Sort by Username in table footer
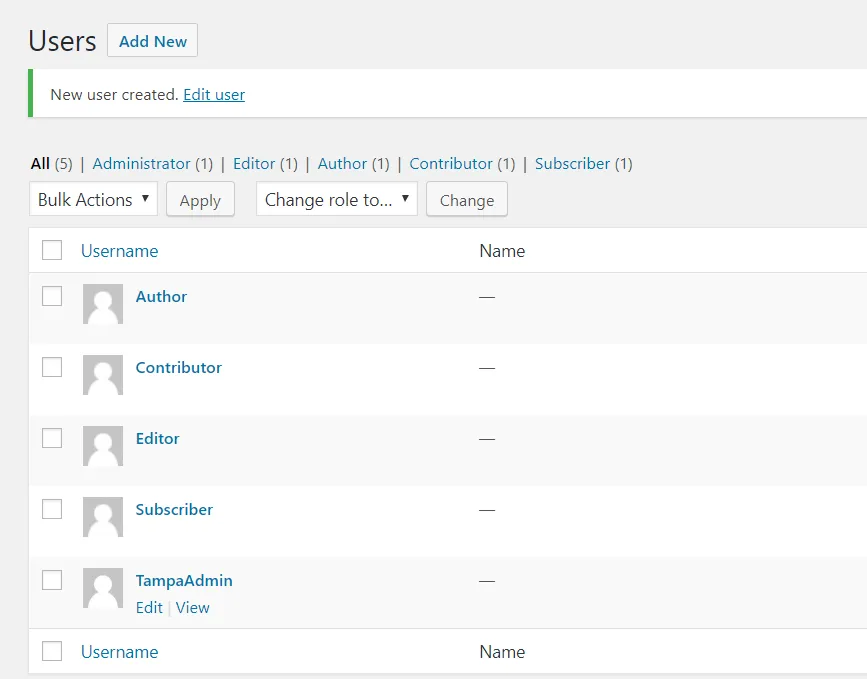Viewport: 867px width, 679px height. point(119,652)
